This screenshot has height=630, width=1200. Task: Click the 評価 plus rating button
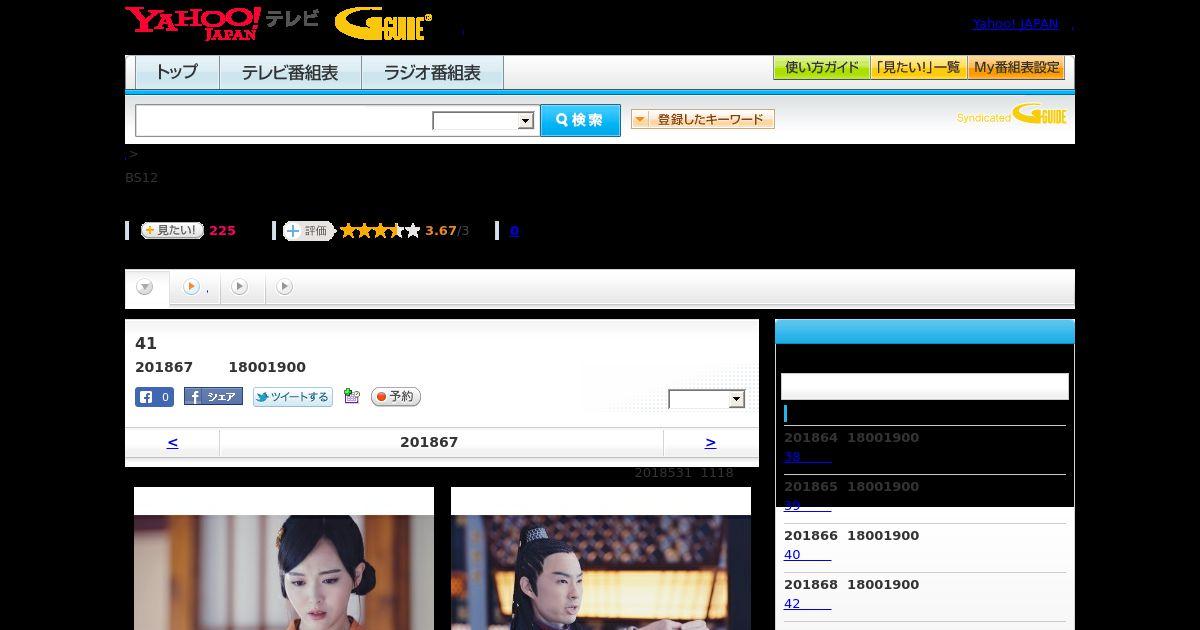(308, 231)
